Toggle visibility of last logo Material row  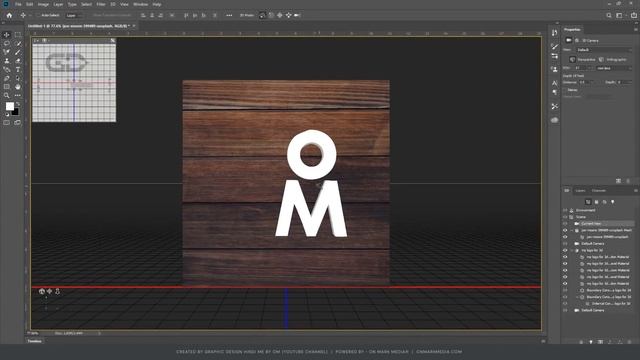(x=565, y=283)
